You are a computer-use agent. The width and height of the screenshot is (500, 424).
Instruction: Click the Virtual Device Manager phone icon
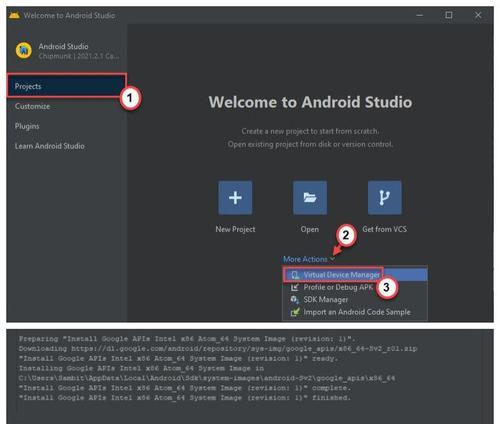tap(295, 275)
